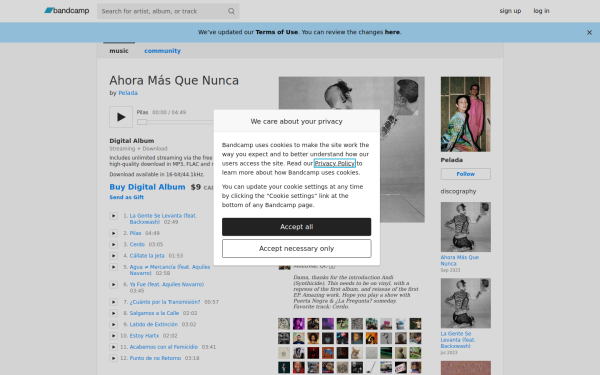Play the album with the large play button

[121, 117]
